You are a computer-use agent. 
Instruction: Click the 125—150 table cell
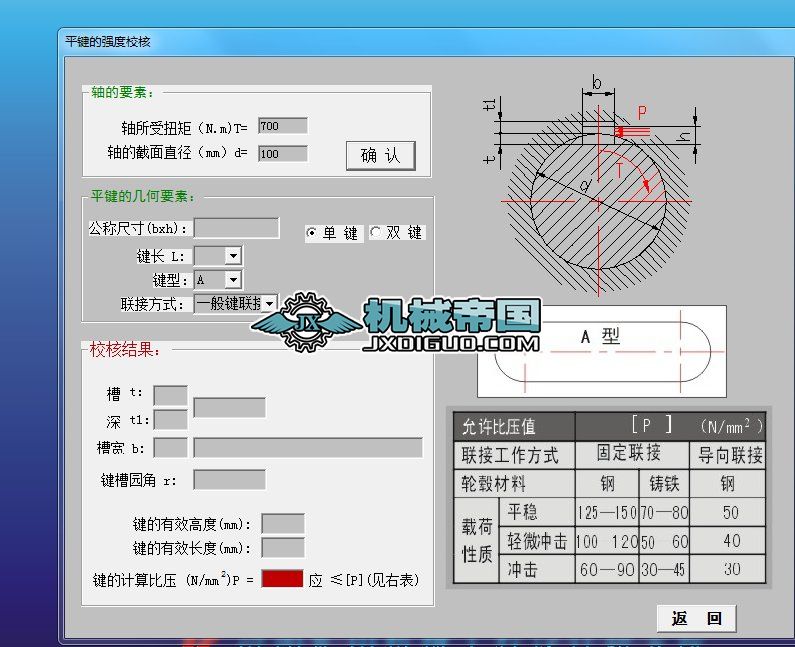point(607,512)
